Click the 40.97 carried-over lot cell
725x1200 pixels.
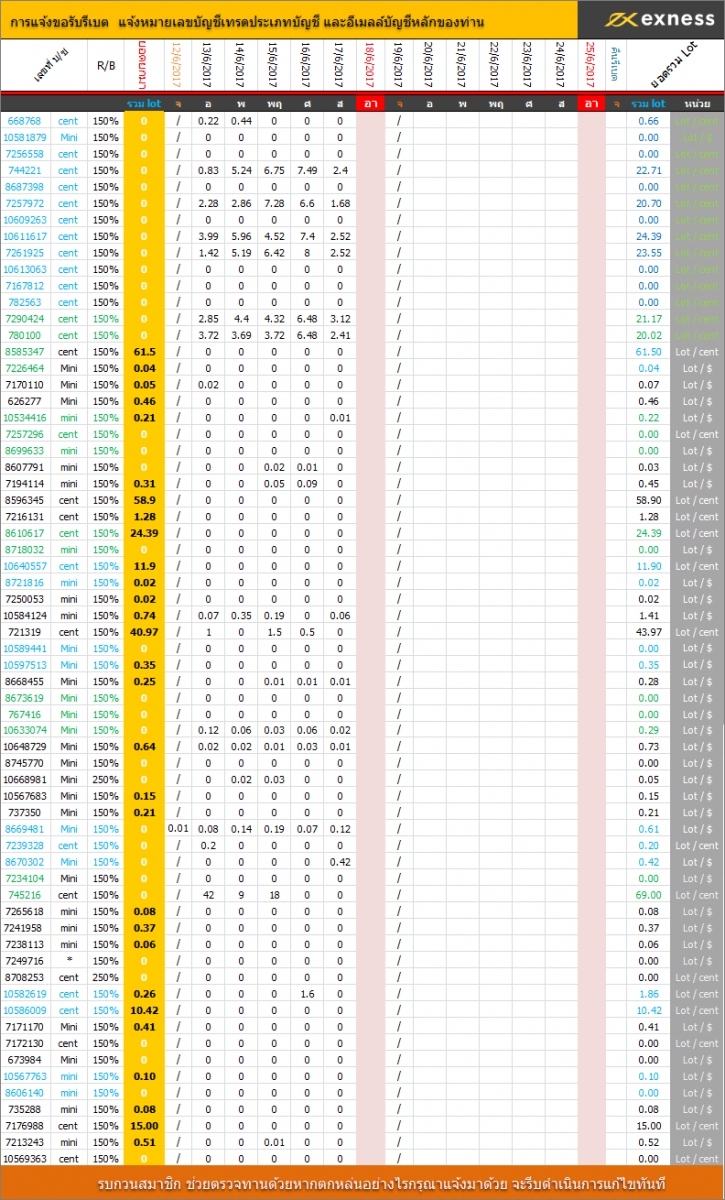144,632
